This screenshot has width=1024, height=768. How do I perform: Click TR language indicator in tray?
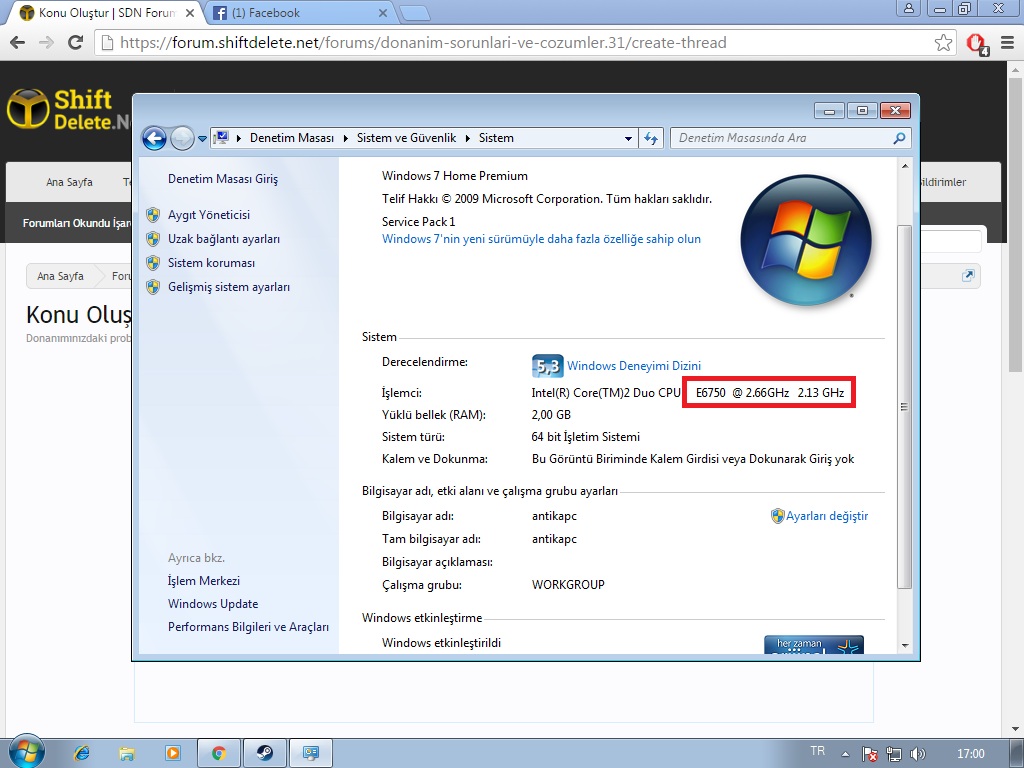pos(817,751)
